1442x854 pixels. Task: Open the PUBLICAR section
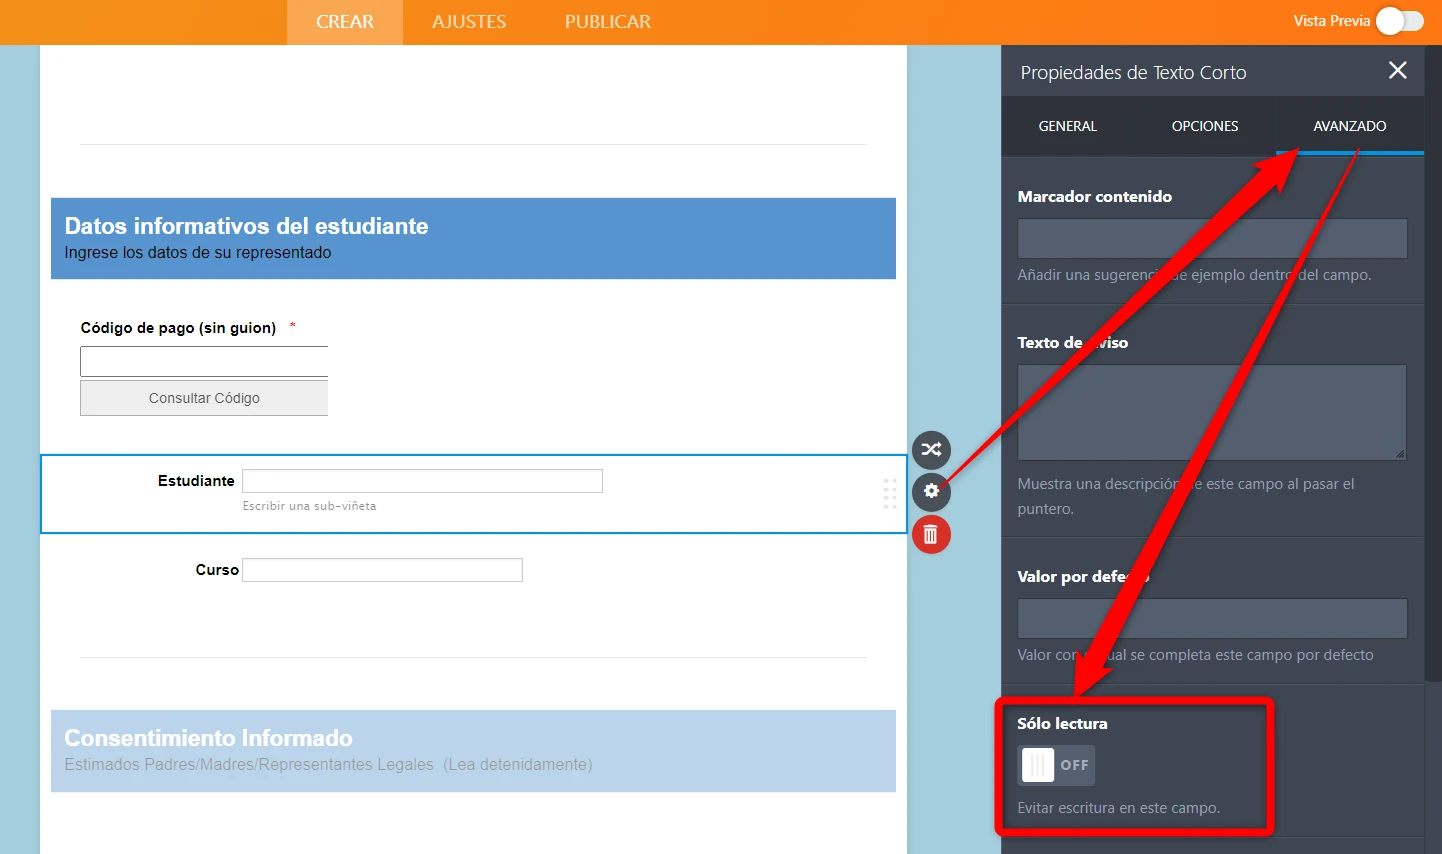click(607, 22)
